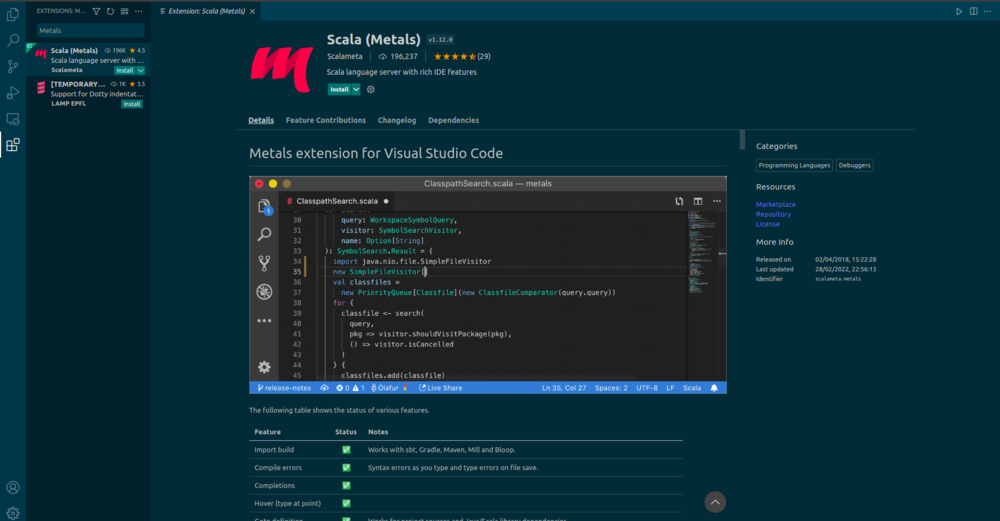Install the LAMP EPFL extension
The height and width of the screenshot is (521, 1000).
tap(132, 104)
